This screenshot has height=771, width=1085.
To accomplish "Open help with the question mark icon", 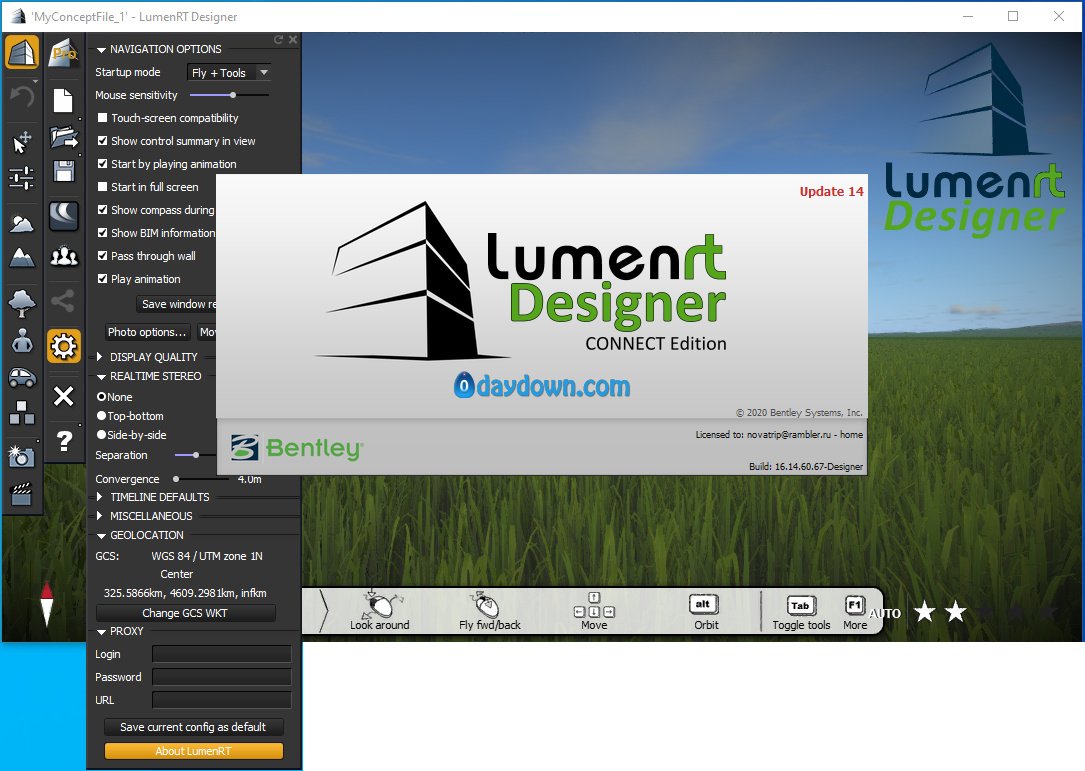I will (64, 440).
